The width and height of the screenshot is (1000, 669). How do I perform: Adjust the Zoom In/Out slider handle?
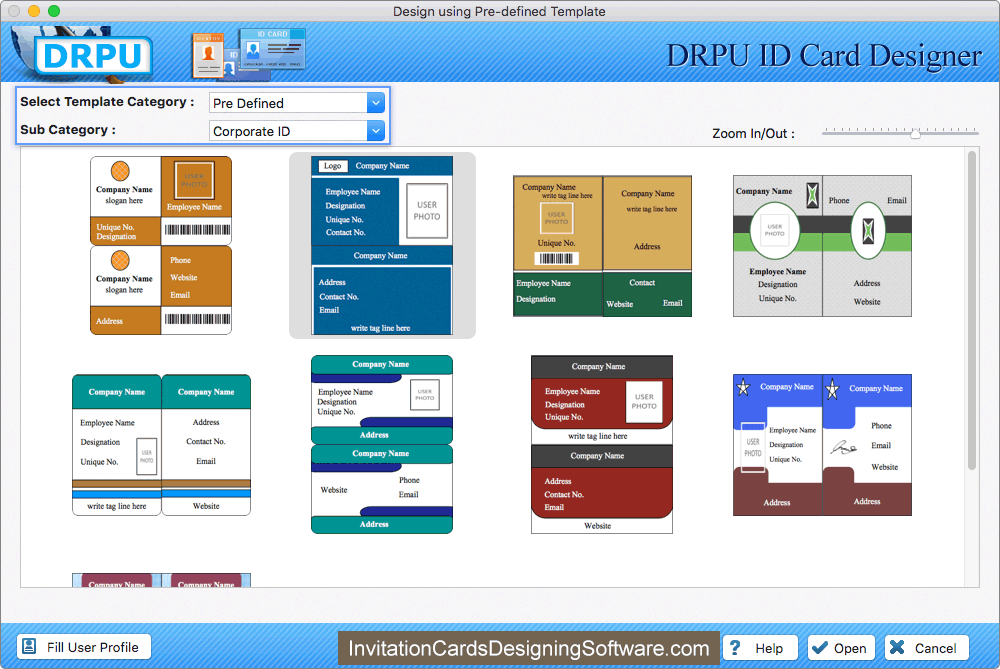tap(915, 133)
